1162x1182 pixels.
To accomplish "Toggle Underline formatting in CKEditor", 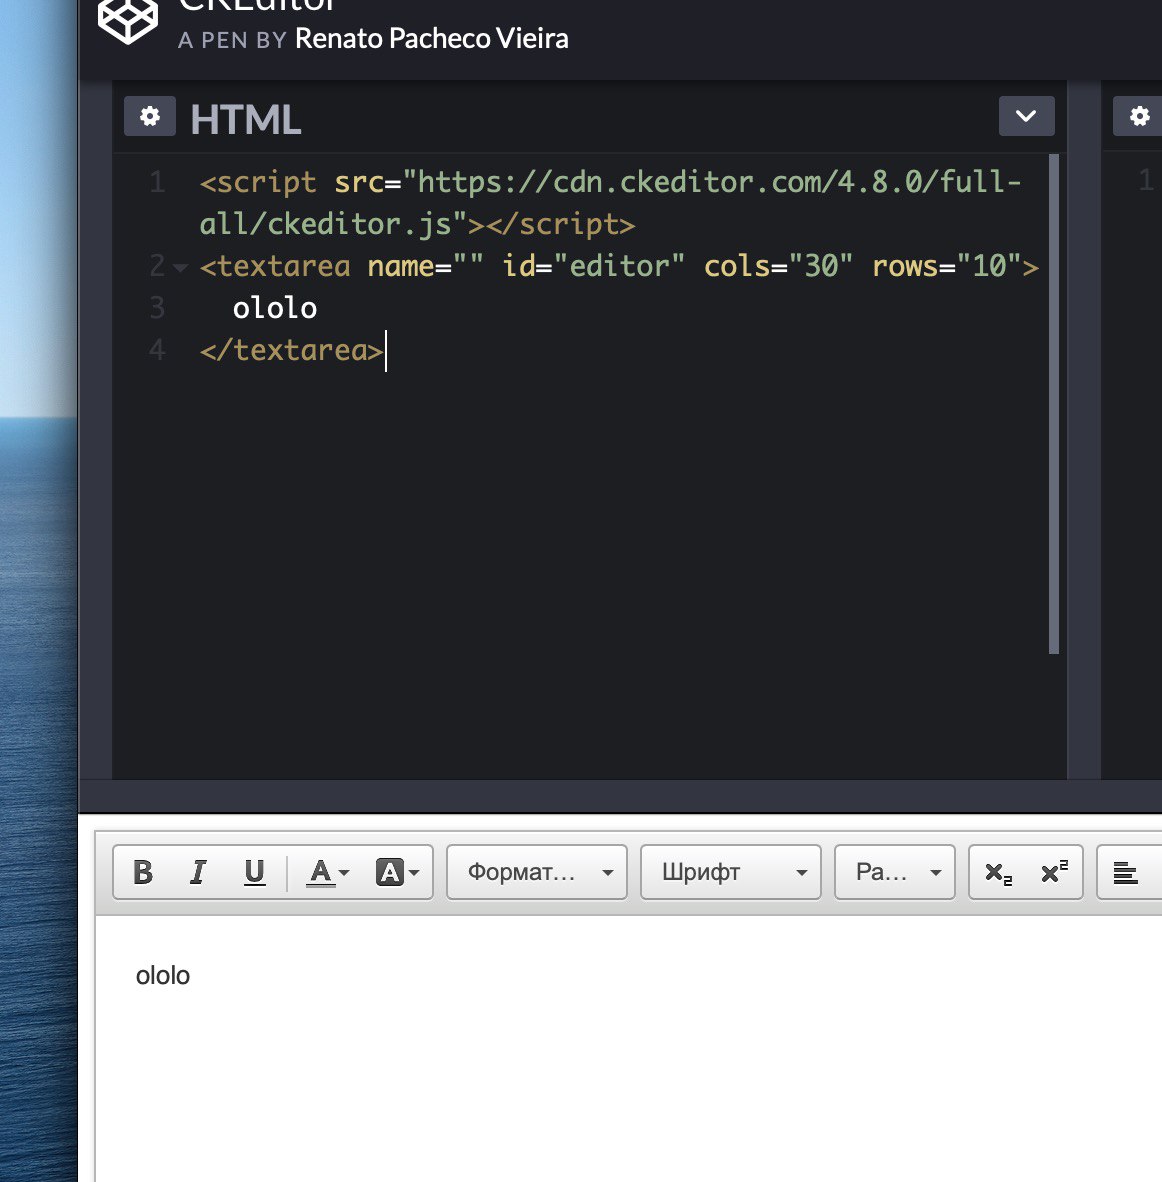I will click(x=254, y=872).
